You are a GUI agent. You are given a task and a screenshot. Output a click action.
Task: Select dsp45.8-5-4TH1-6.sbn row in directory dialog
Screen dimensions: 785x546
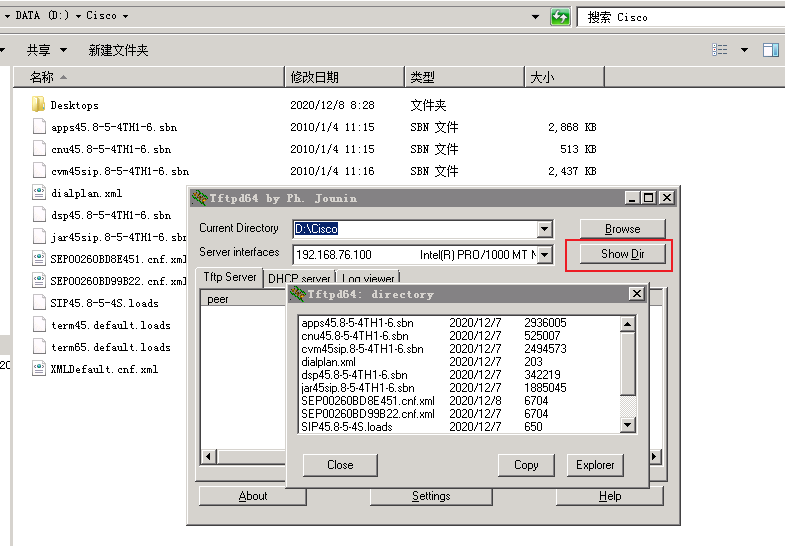459,375
